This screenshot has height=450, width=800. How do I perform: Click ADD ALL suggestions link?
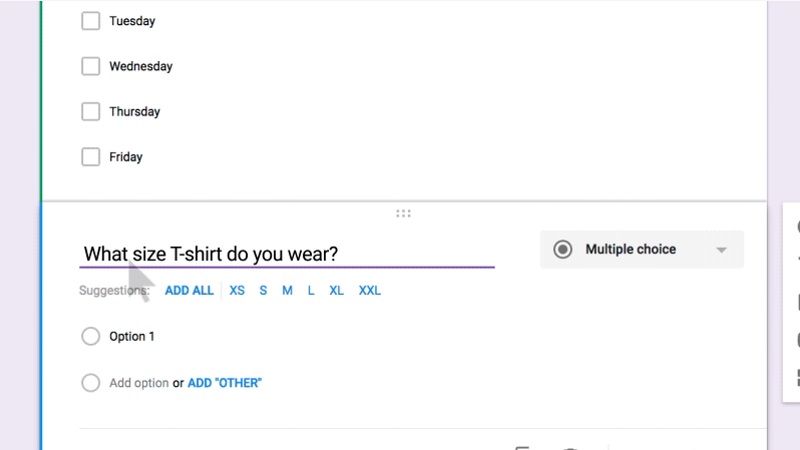(189, 291)
